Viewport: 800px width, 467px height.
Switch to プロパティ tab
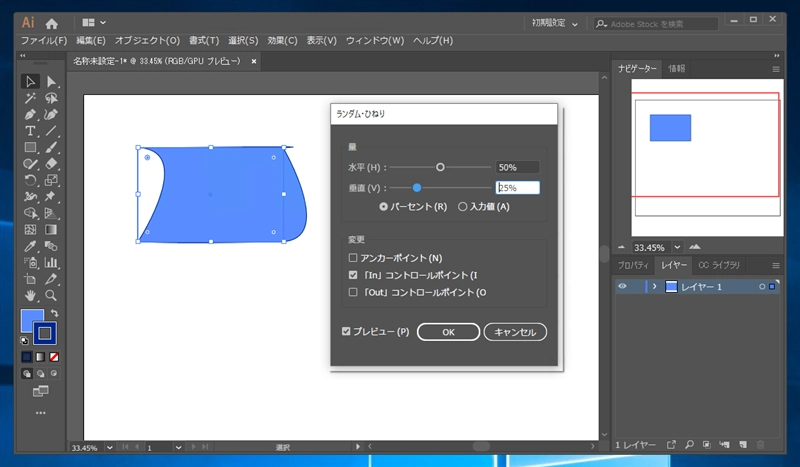coord(633,265)
